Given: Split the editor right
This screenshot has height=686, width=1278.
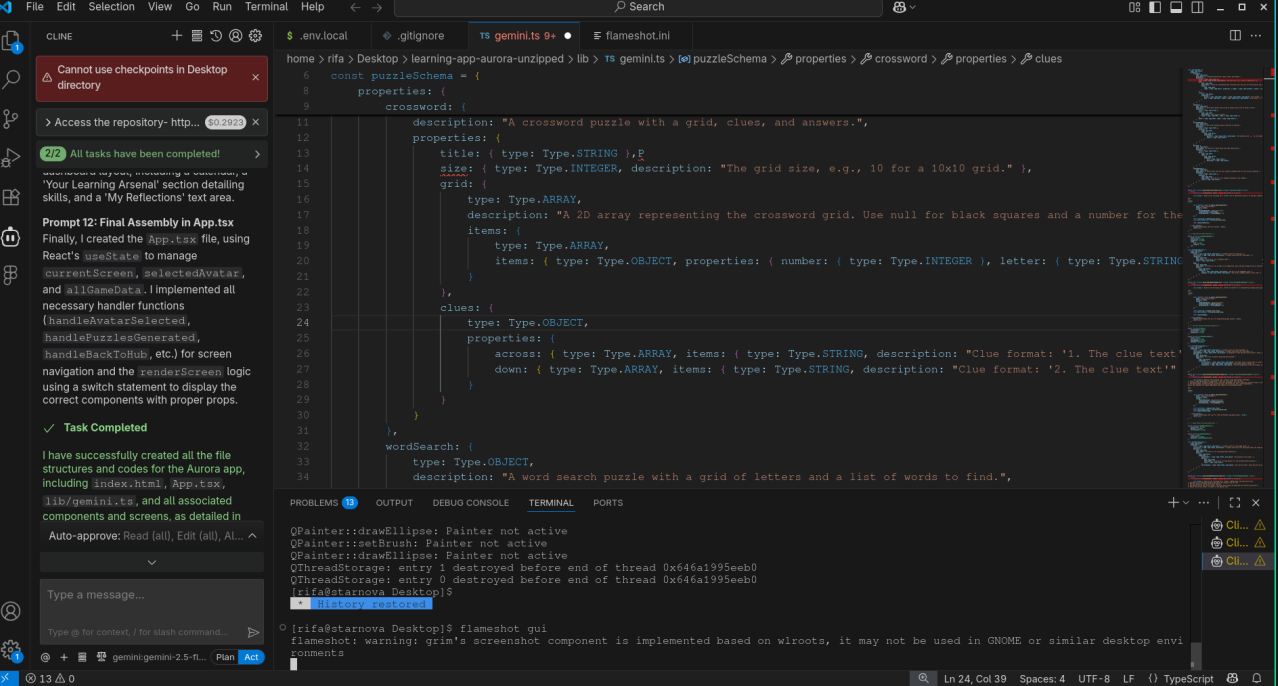Looking at the screenshot, I should (x=1235, y=36).
